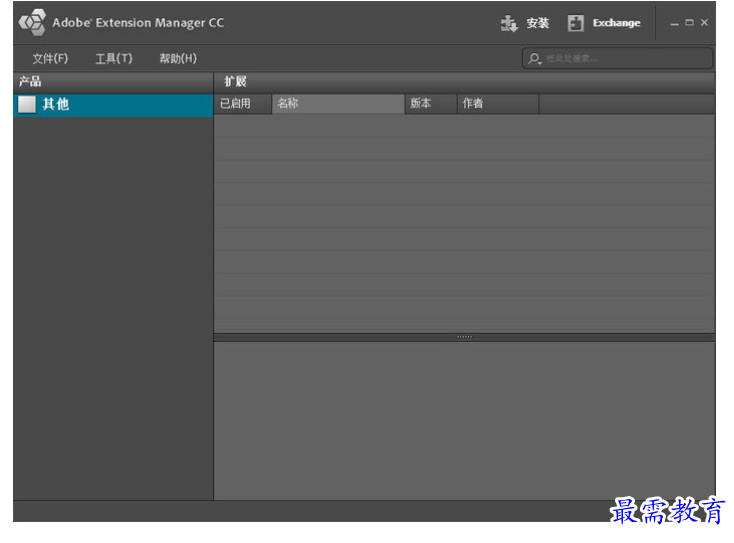Screen dimensions: 734x543
Task: Click inside the search field
Action: 617,59
